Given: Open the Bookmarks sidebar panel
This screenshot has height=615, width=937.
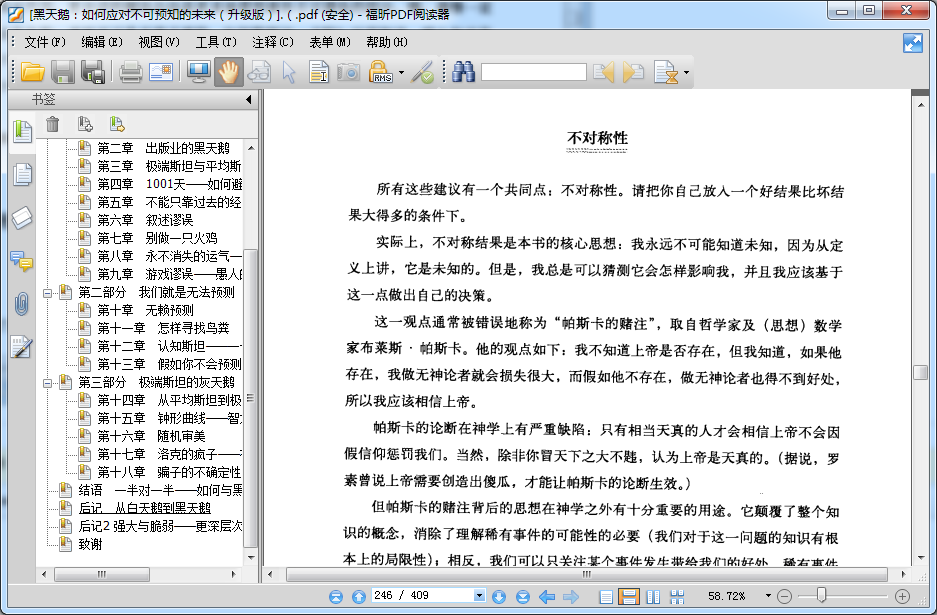Looking at the screenshot, I should (22, 131).
